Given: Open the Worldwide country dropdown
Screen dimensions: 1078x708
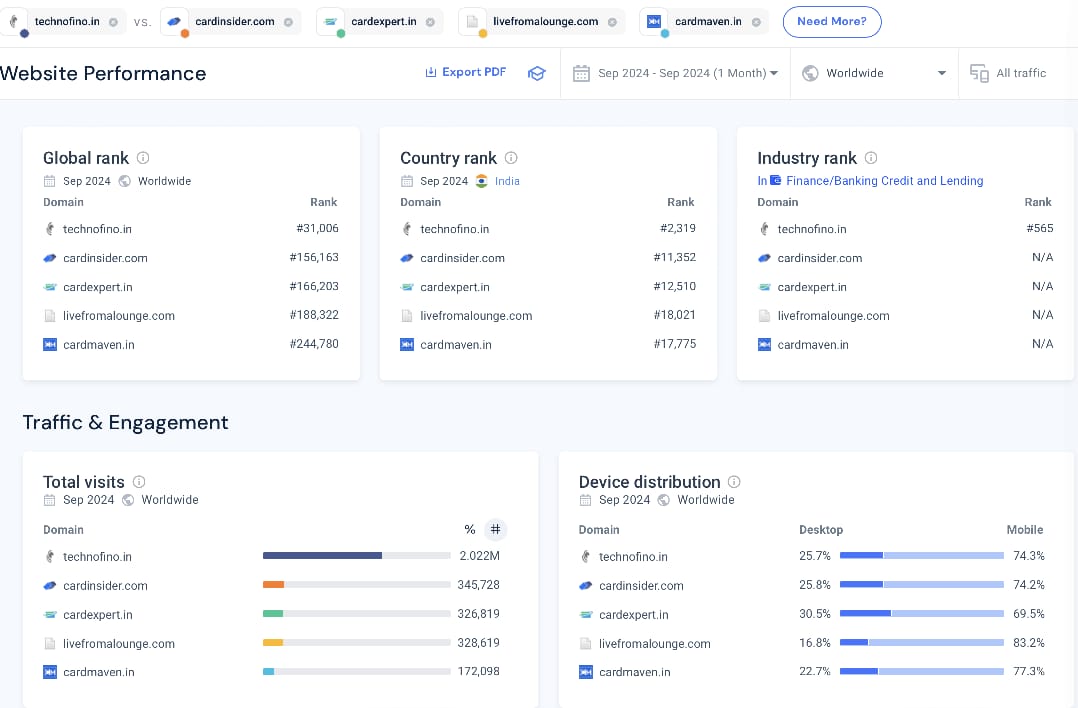Looking at the screenshot, I should coord(874,73).
